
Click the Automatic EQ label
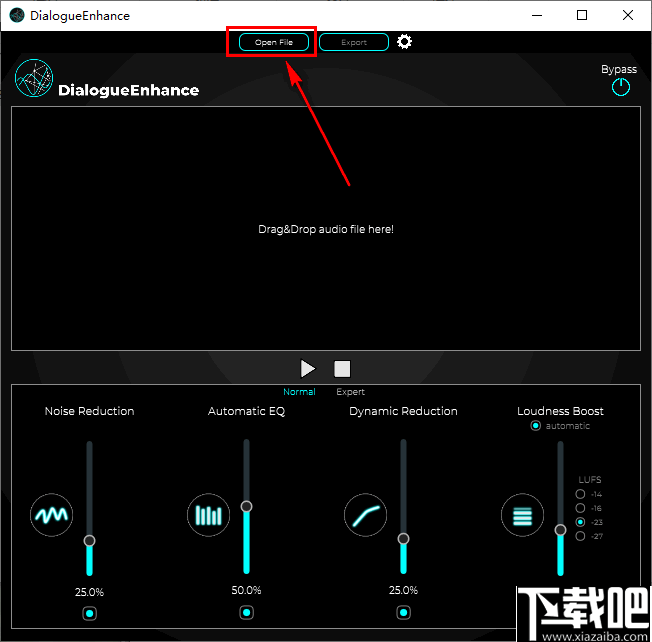coord(247,411)
